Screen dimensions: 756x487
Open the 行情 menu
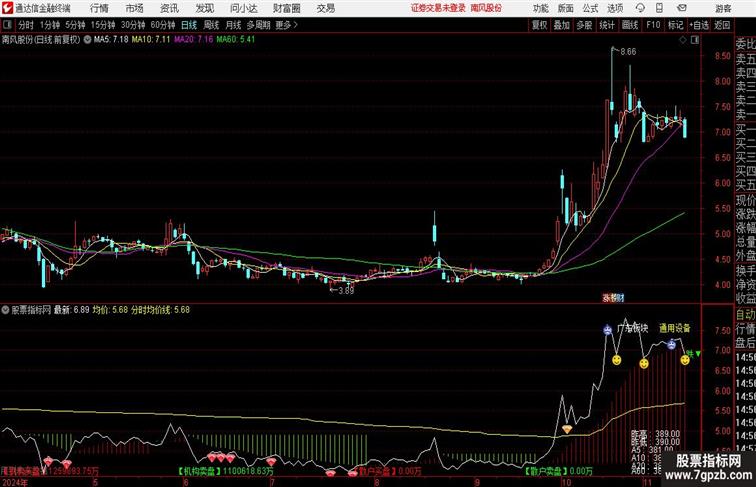point(99,9)
